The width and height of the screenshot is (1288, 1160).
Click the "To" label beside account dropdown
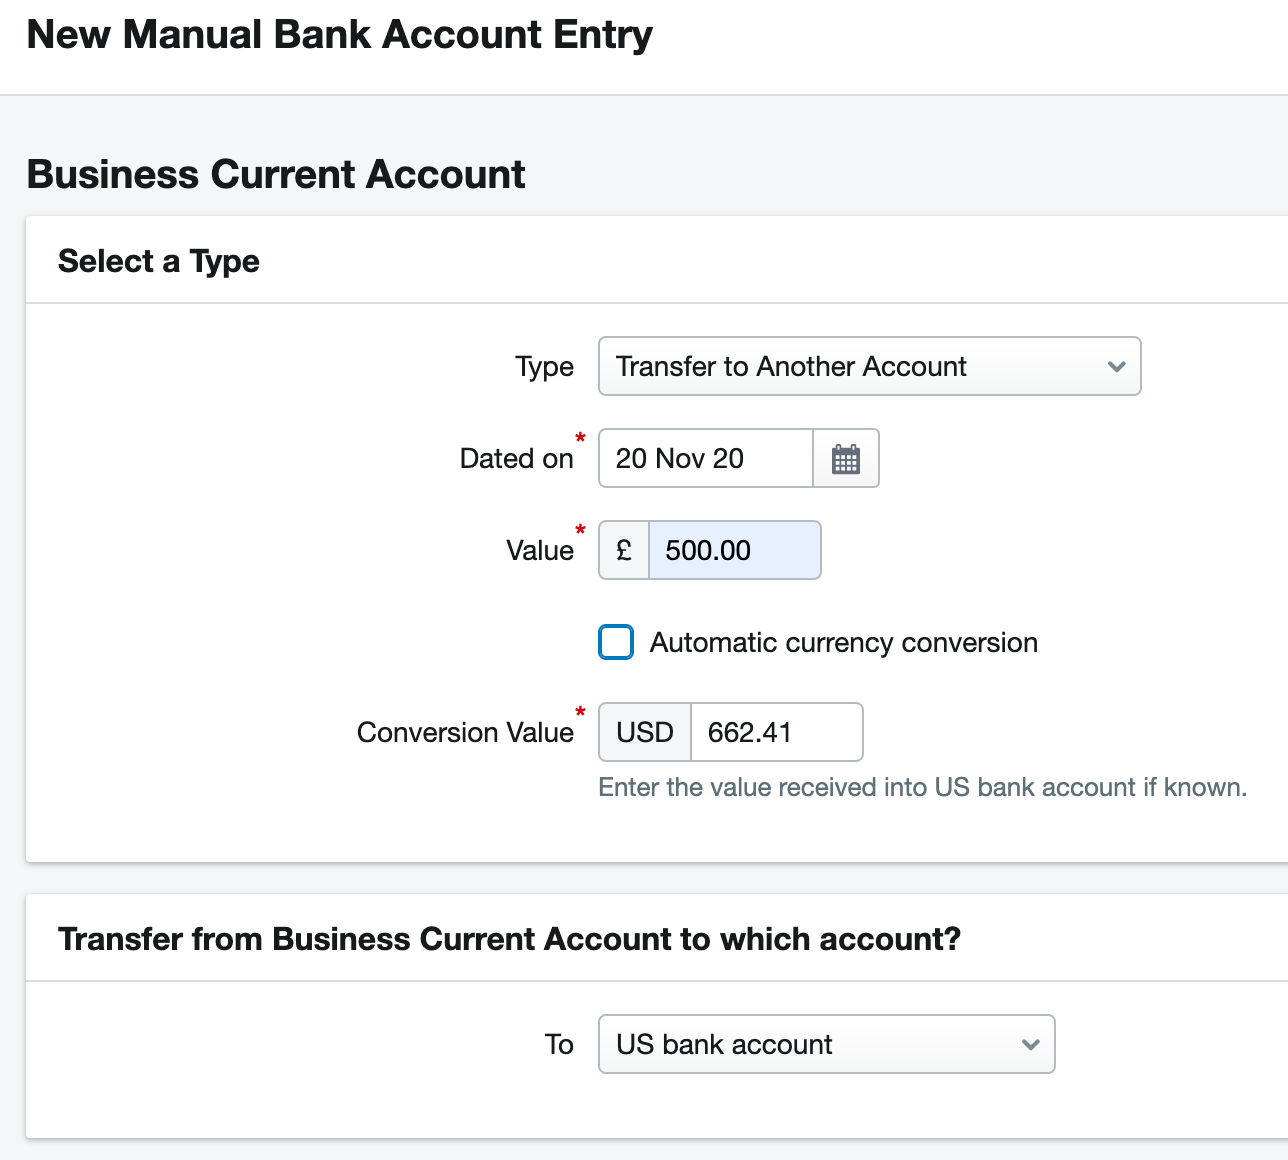559,1044
